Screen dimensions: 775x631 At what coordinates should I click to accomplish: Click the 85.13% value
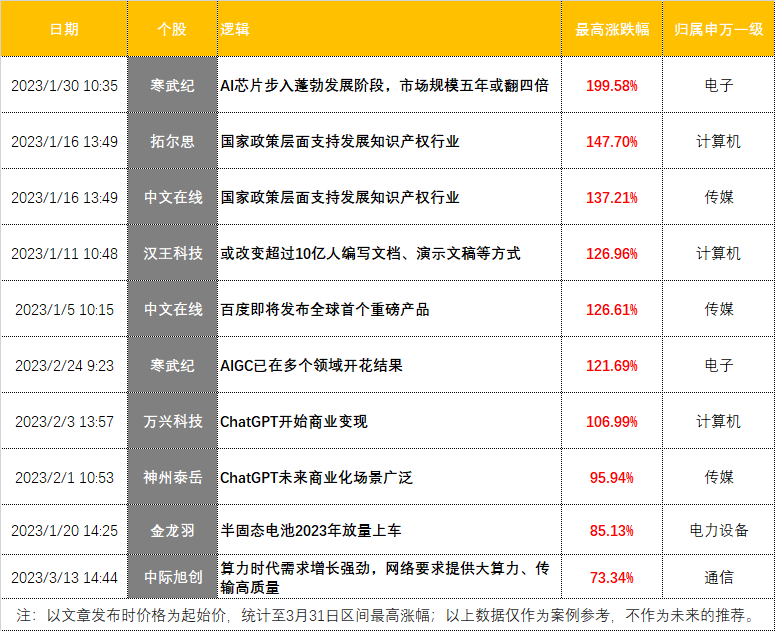[x=612, y=531]
